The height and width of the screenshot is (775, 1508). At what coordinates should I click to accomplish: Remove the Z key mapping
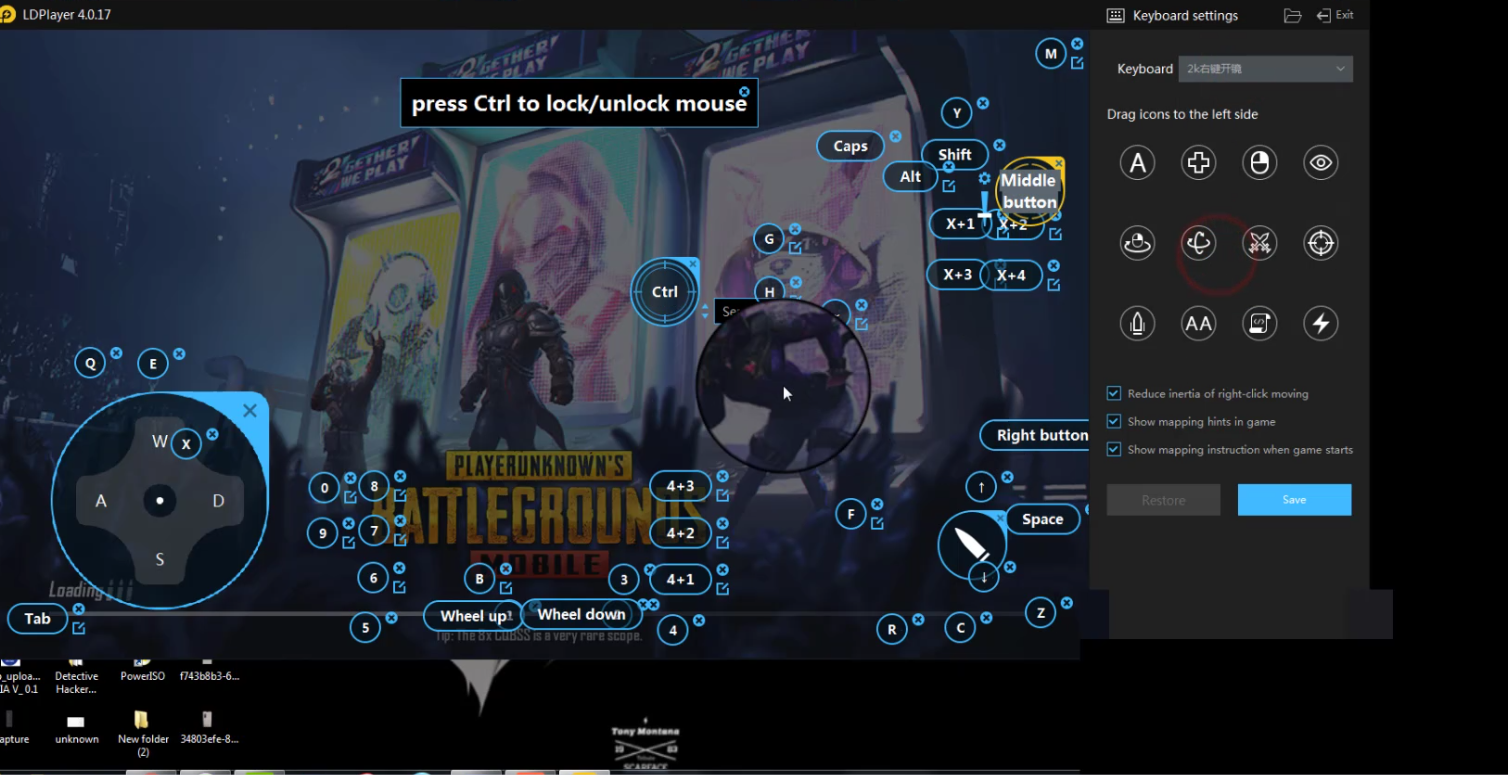[x=1067, y=603]
